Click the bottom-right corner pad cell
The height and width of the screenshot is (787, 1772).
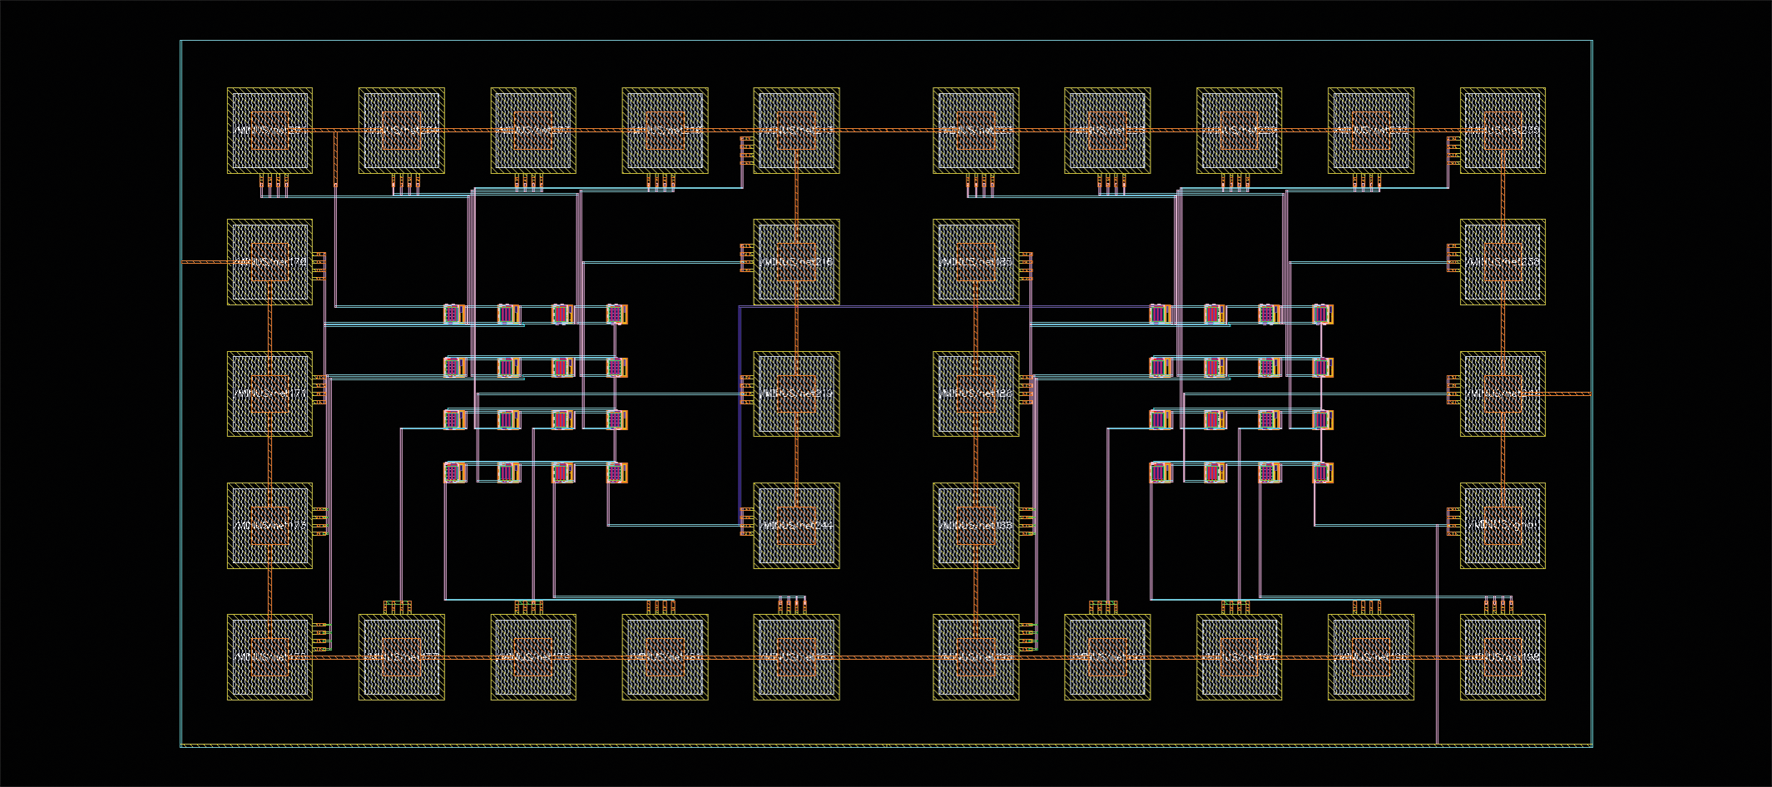tap(1502, 657)
